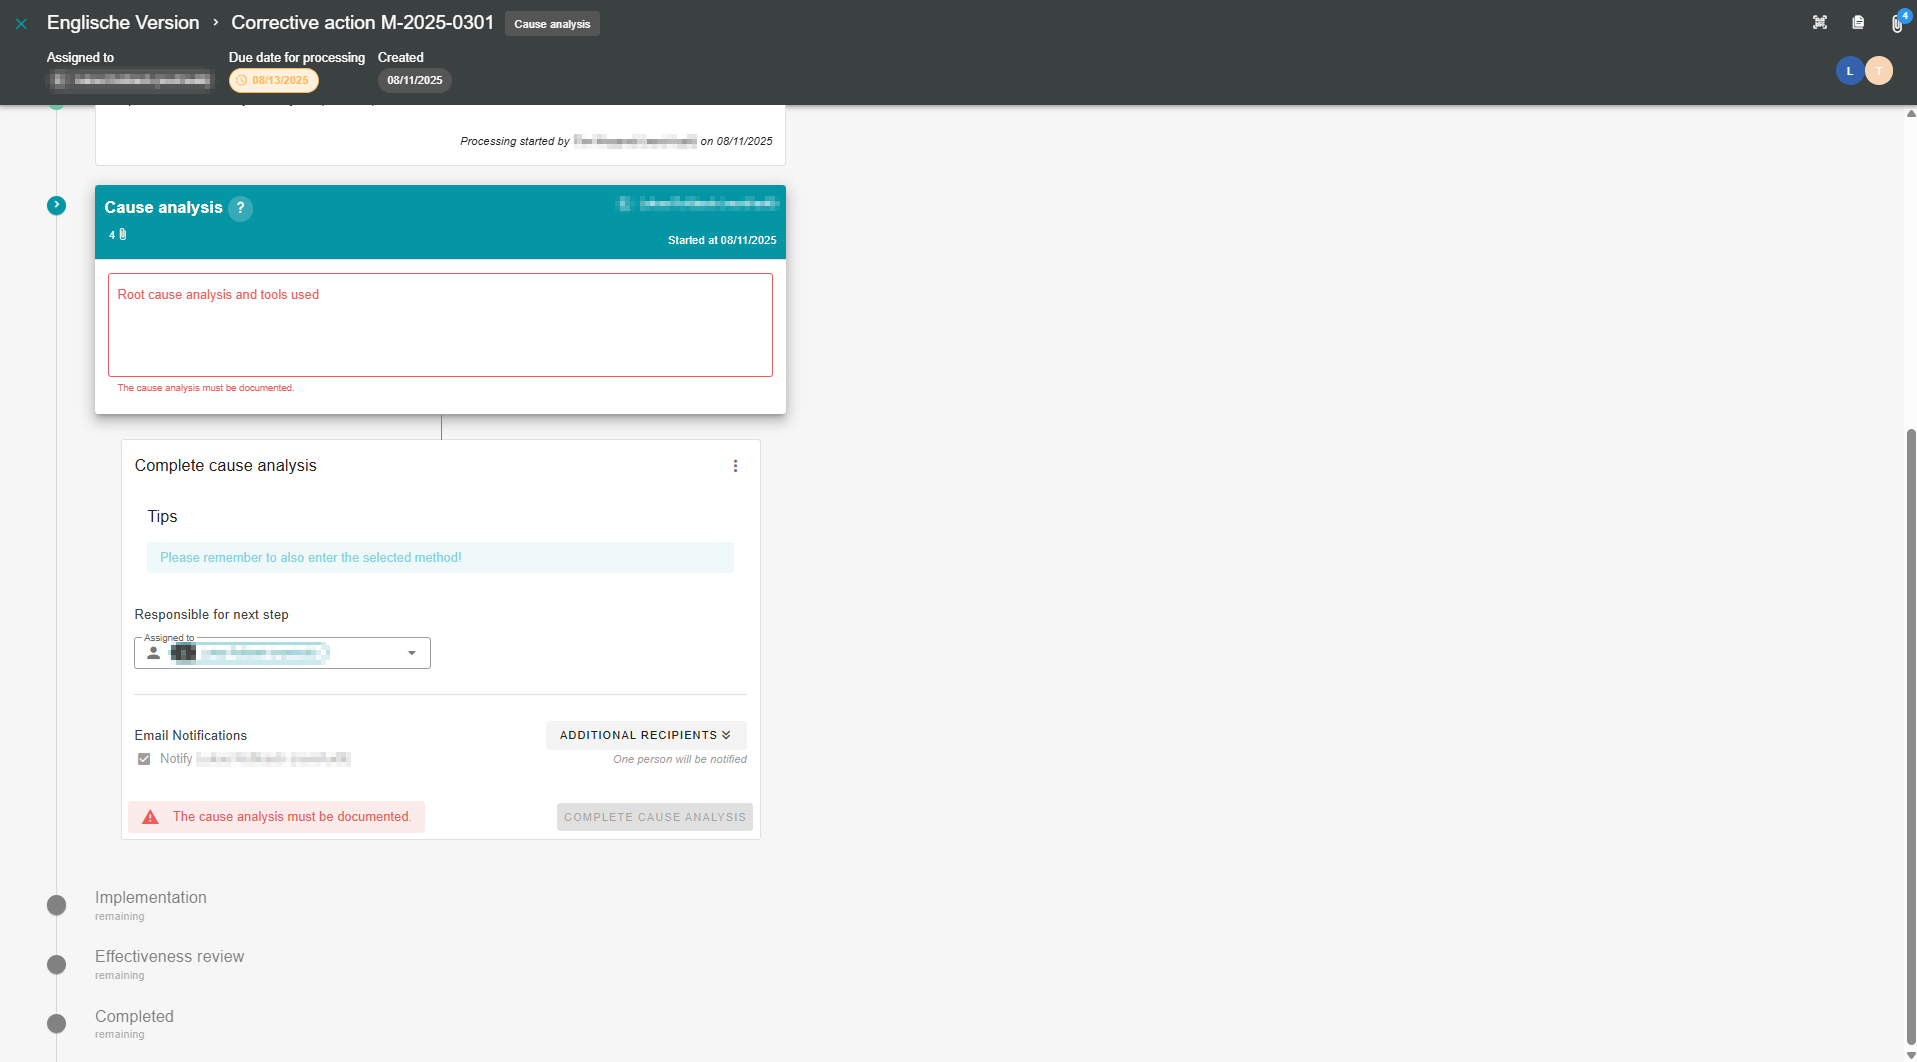Open the documents copy icon in header
This screenshot has height=1062, width=1917.
(1857, 23)
